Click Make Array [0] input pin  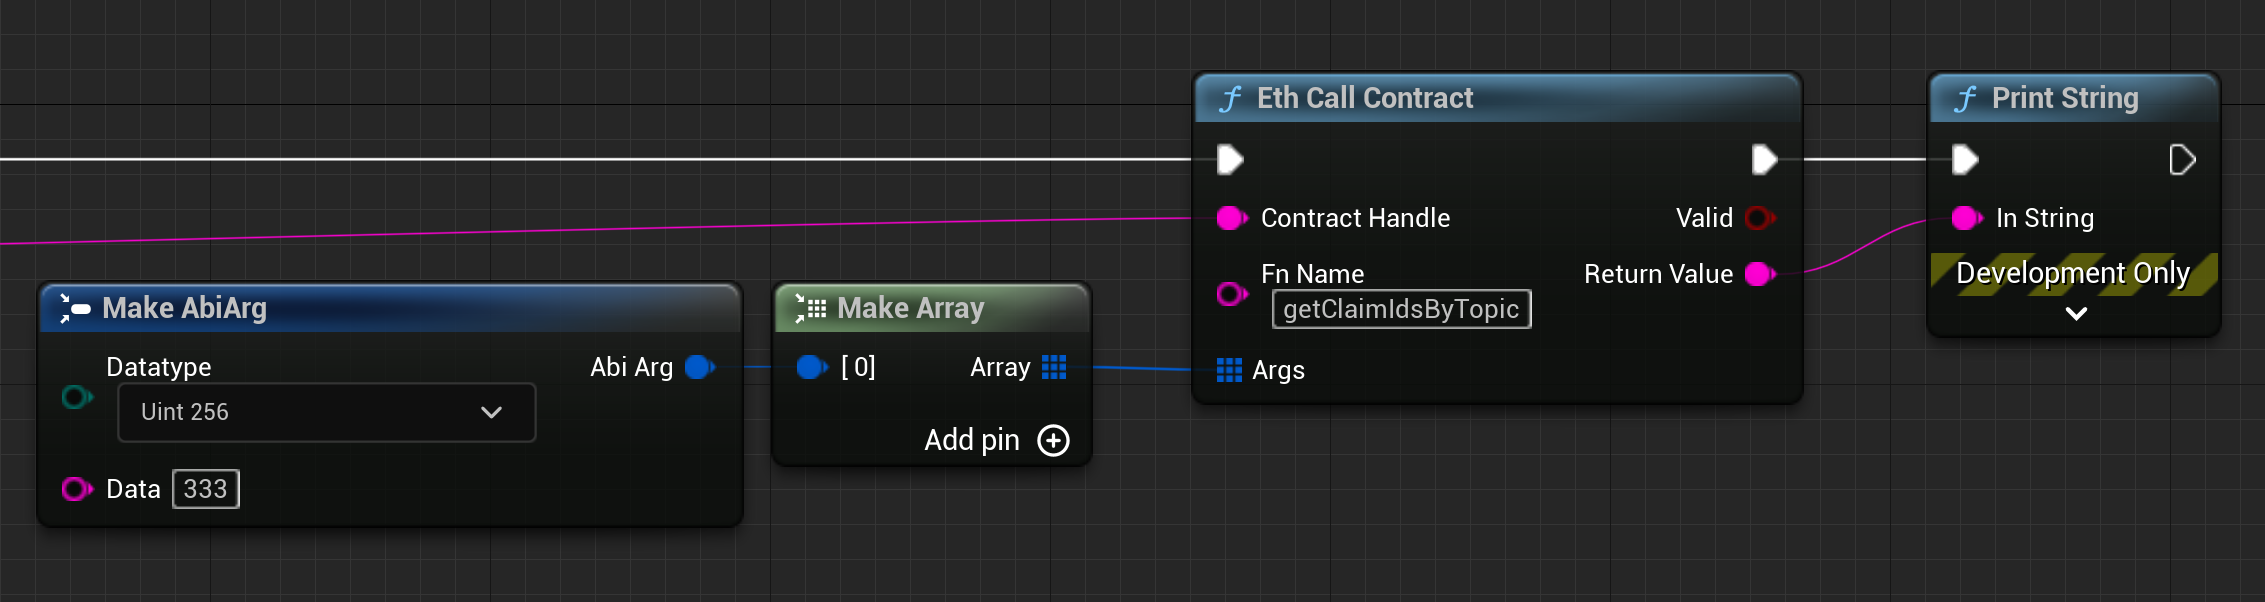[x=812, y=367]
